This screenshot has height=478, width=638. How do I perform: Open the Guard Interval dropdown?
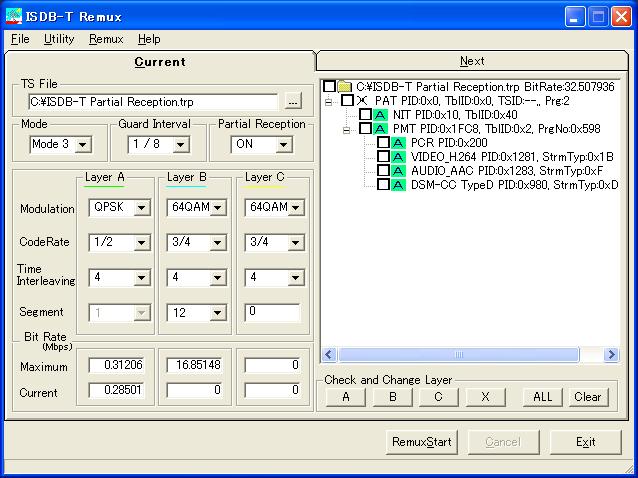point(180,144)
